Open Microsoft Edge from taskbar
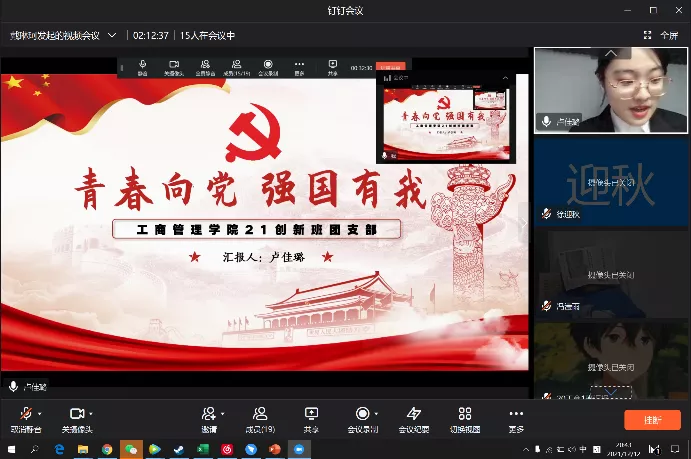The height and width of the screenshot is (459, 691). (59, 449)
